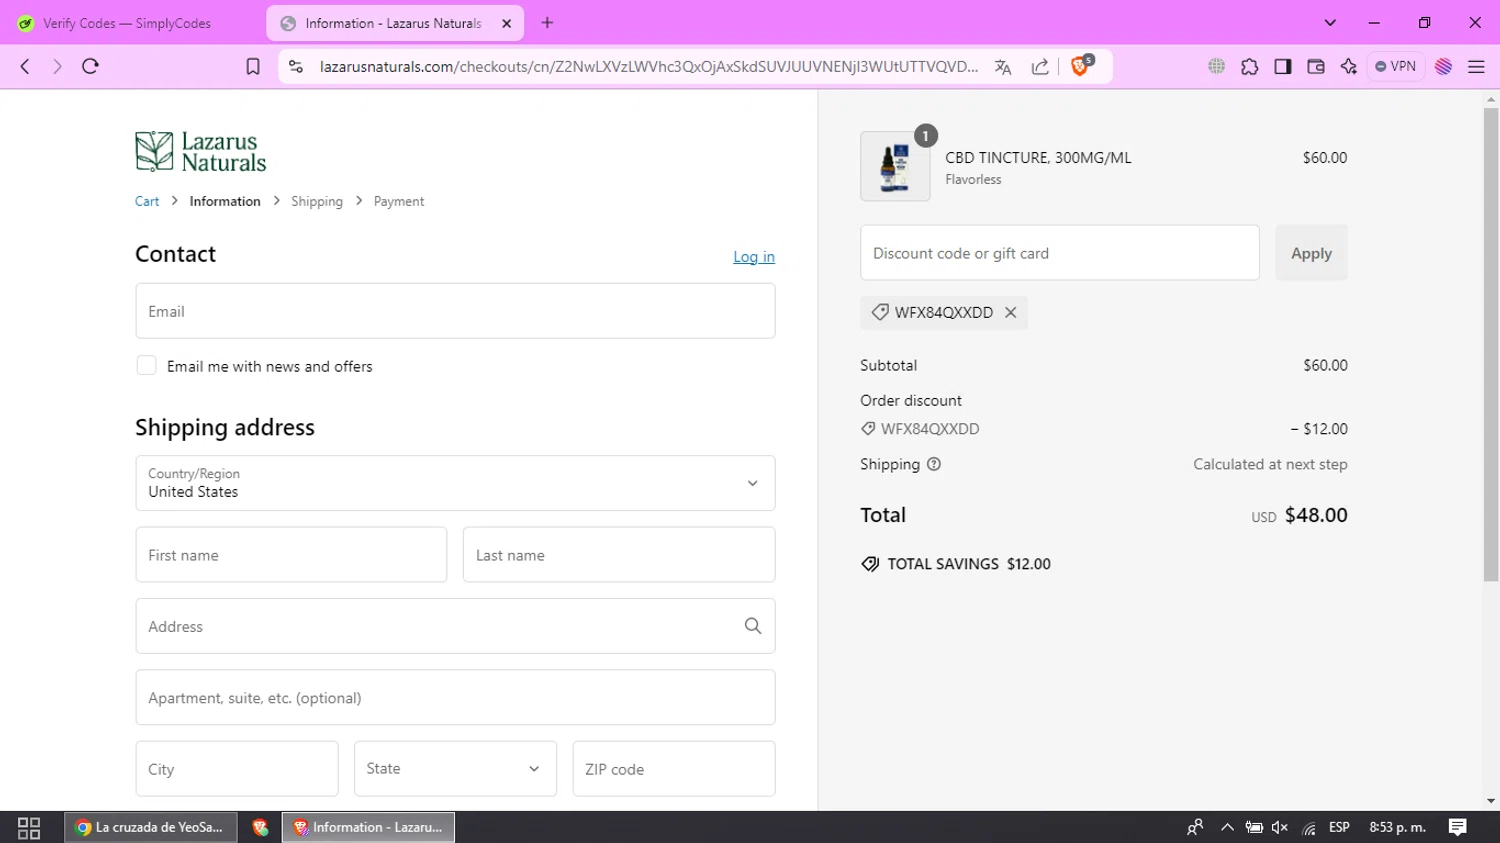
Task: Click the Apply discount button
Action: tap(1311, 253)
